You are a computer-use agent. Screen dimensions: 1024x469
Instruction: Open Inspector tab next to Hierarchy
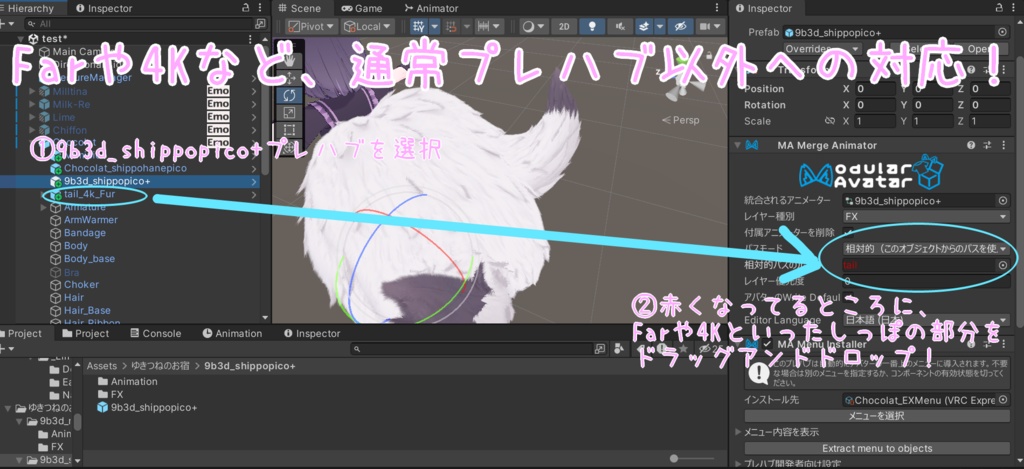pos(104,8)
